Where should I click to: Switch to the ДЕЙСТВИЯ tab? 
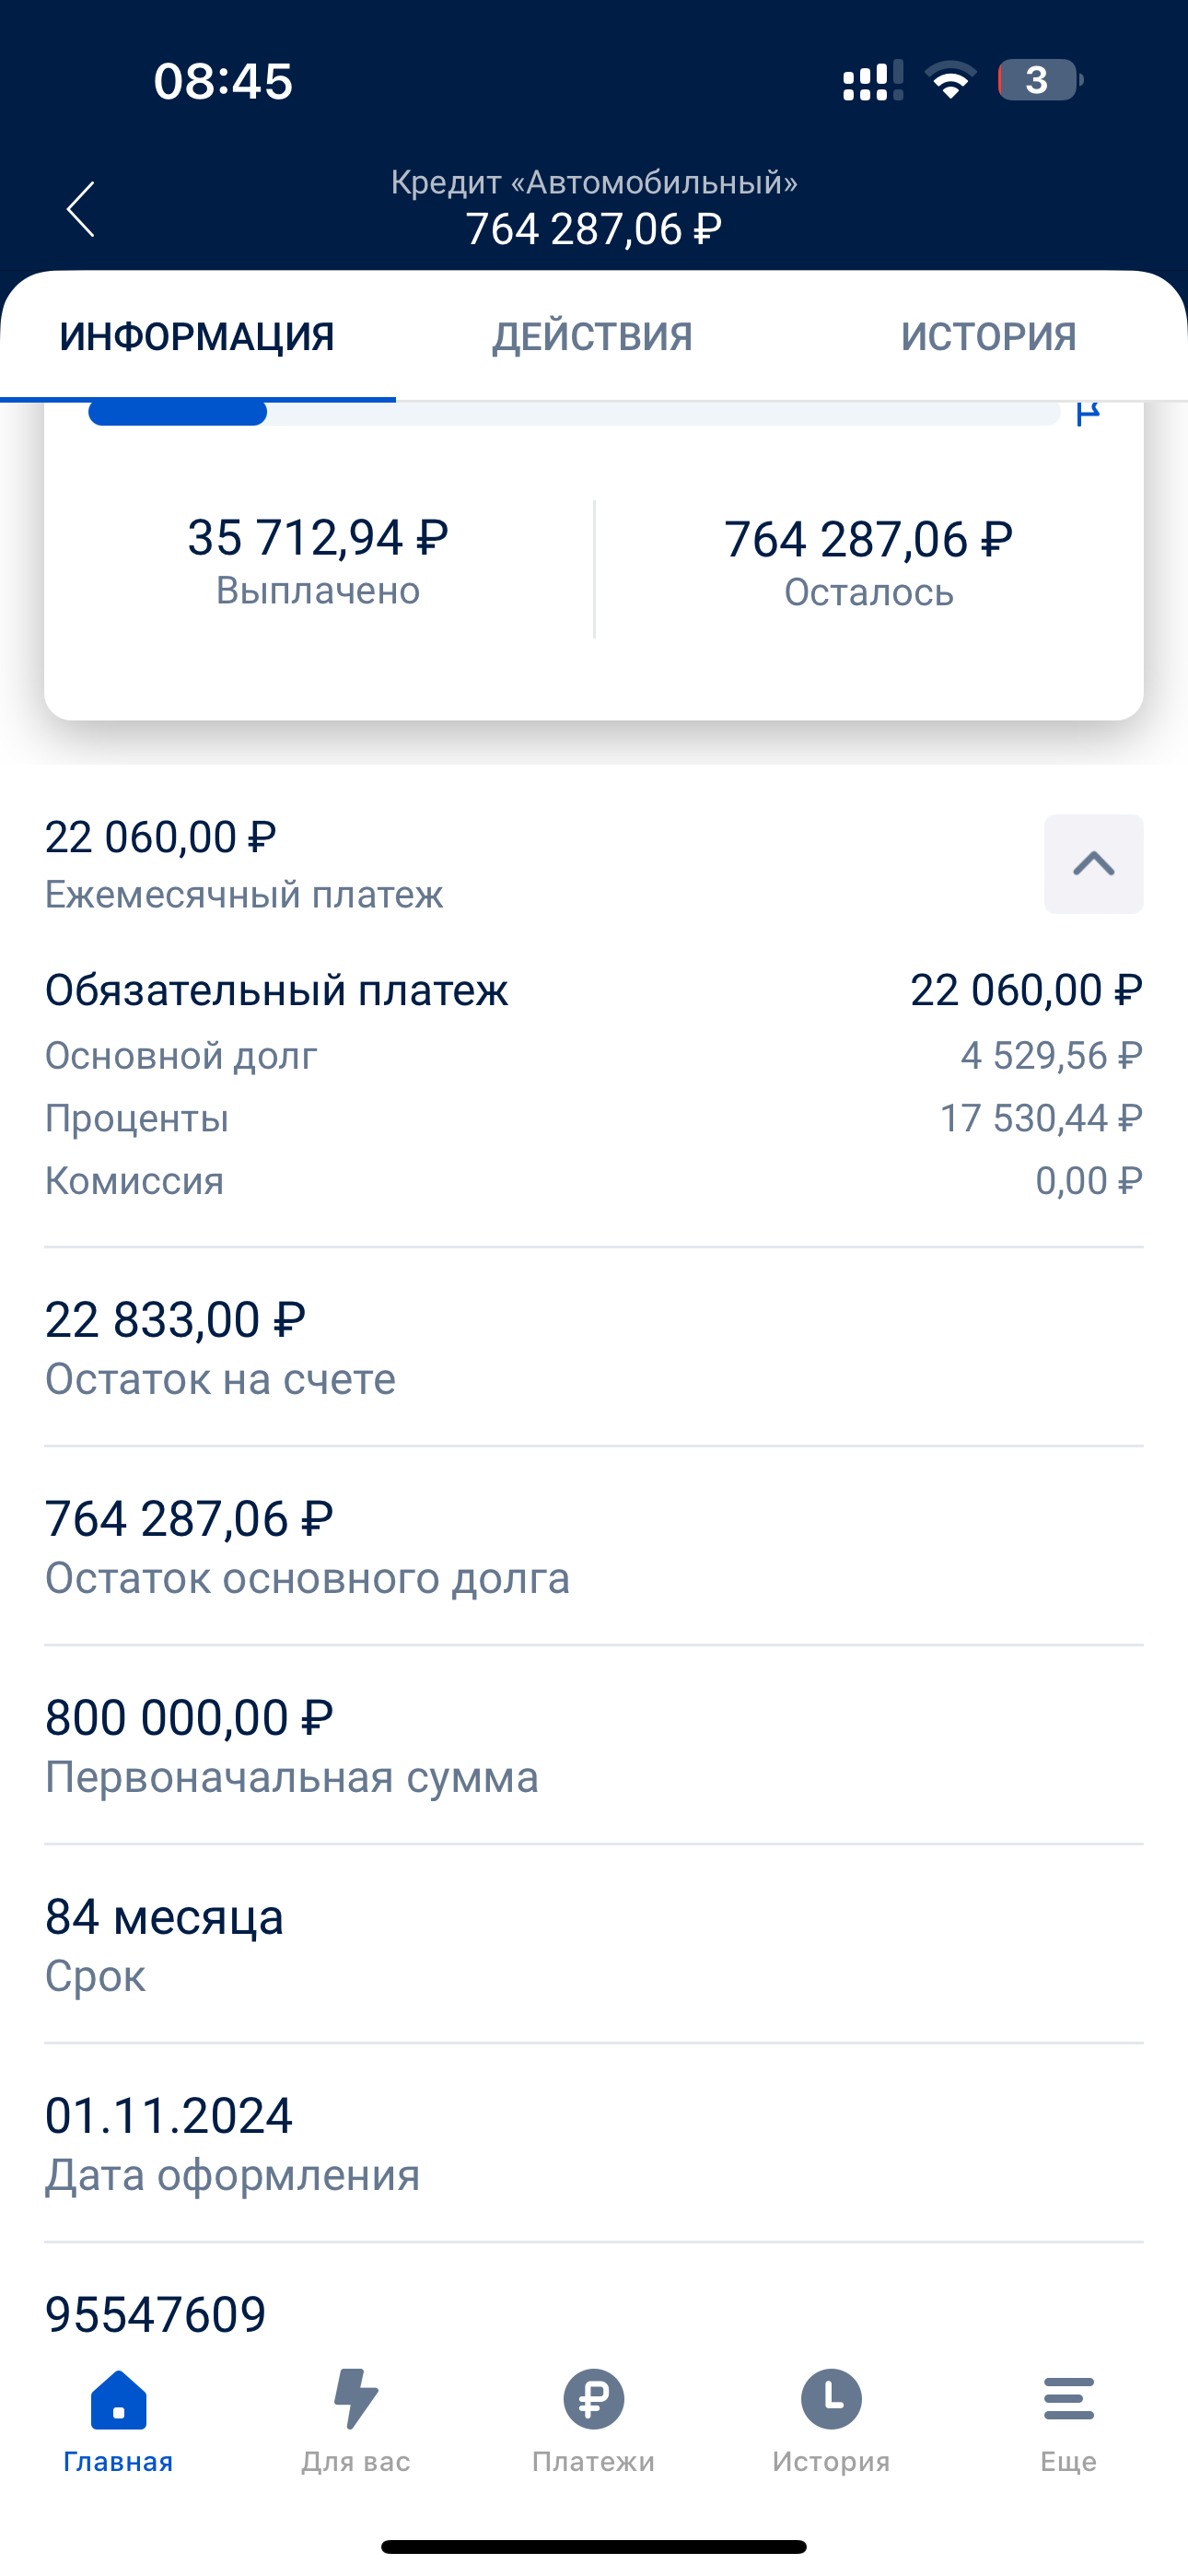592,337
